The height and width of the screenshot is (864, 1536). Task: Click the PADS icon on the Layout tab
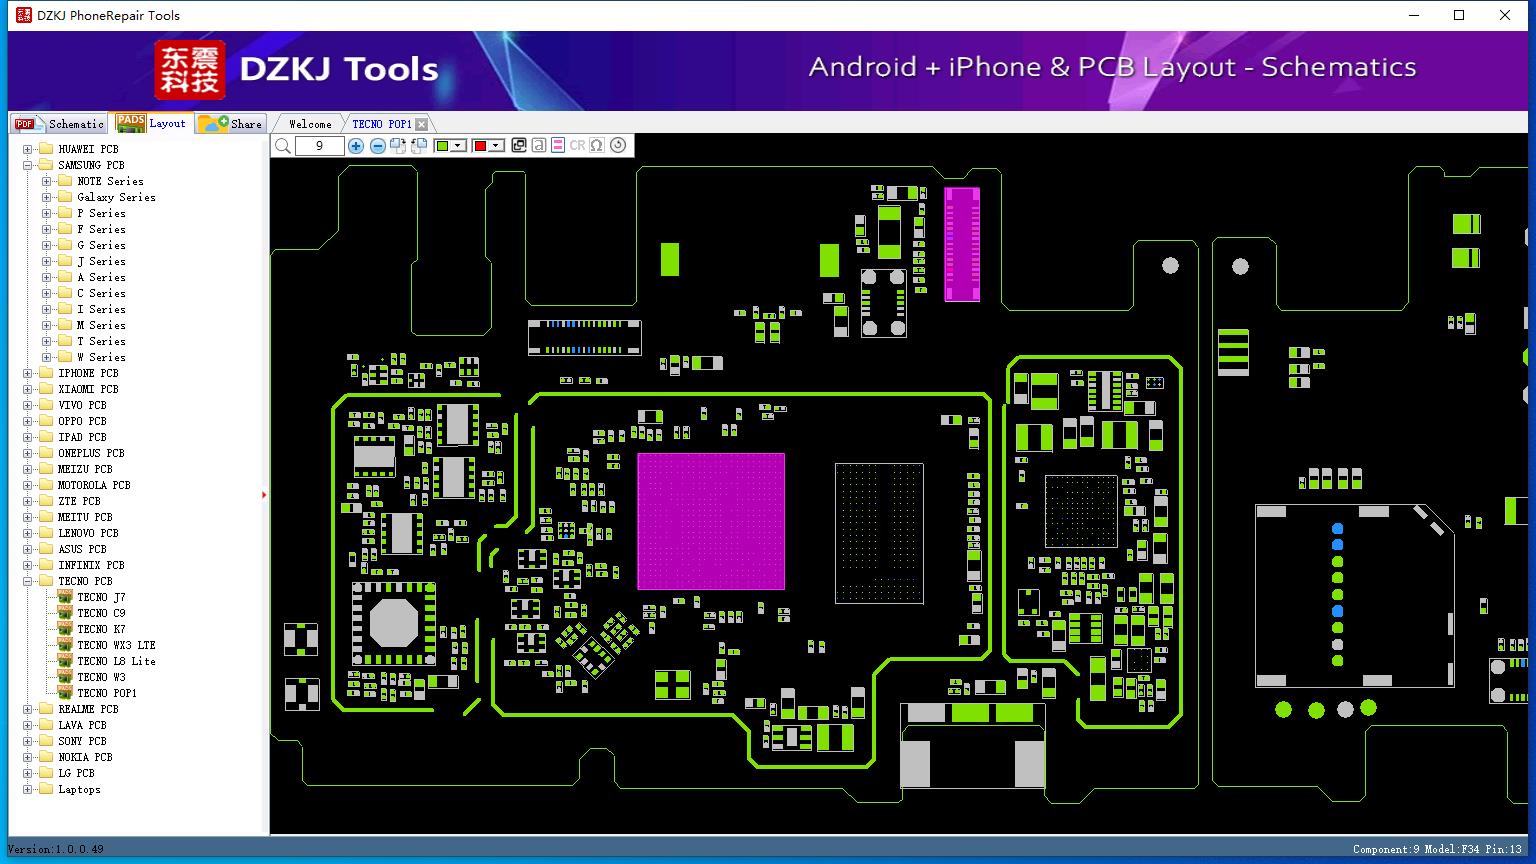click(x=131, y=123)
